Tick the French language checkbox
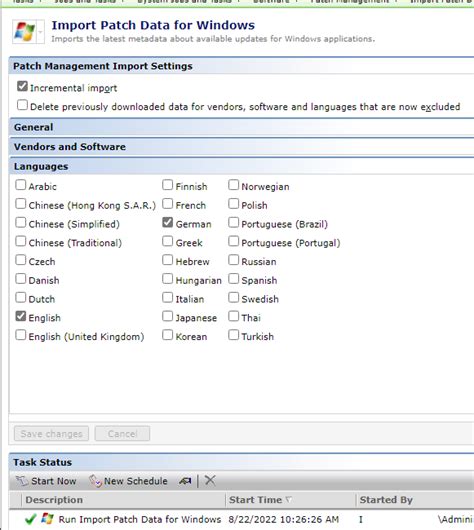 point(168,204)
